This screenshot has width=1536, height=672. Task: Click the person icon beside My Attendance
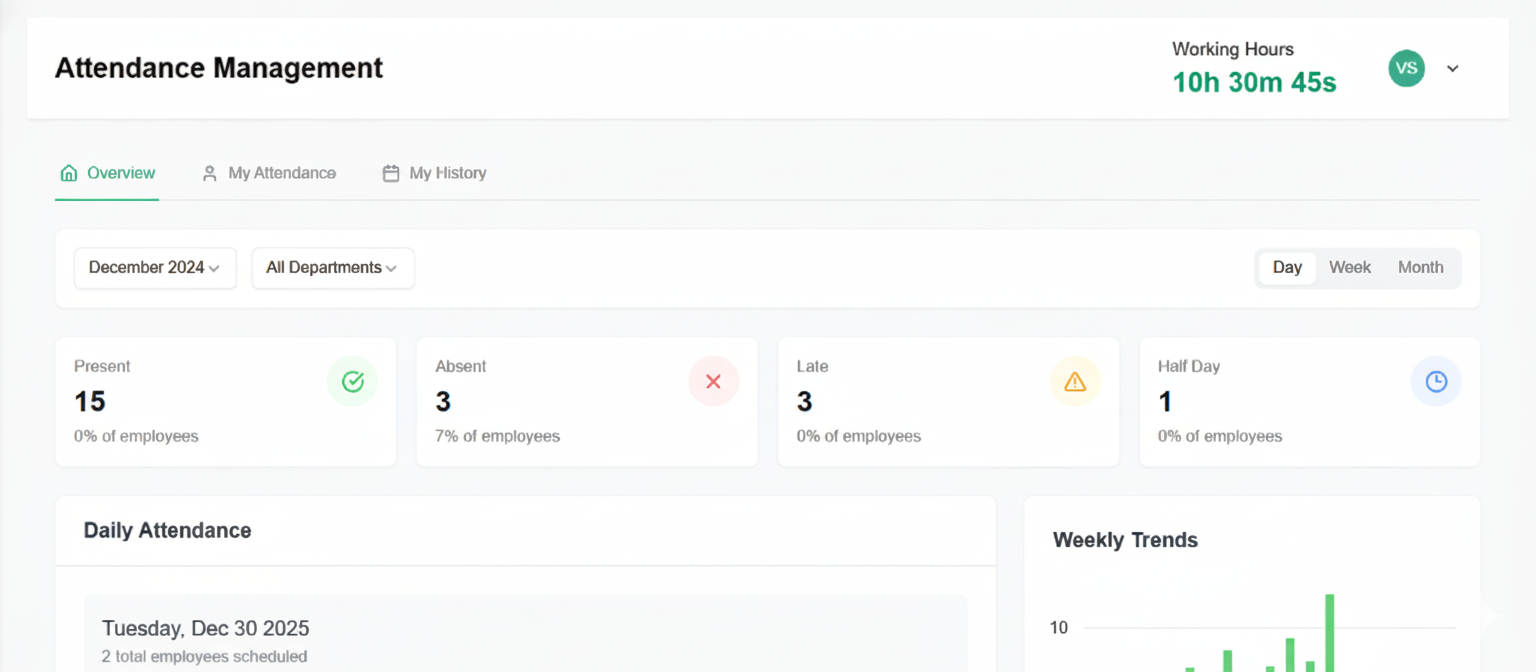coord(209,172)
